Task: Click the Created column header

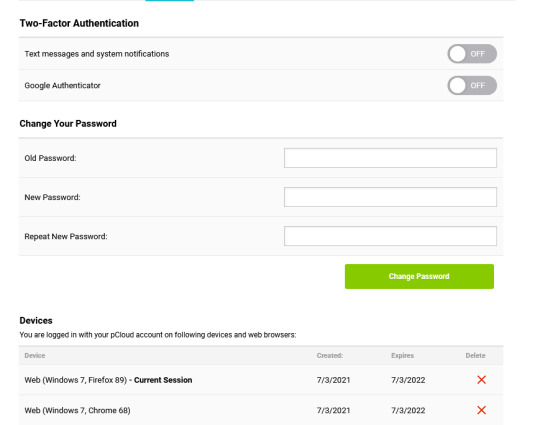Action: pos(330,355)
